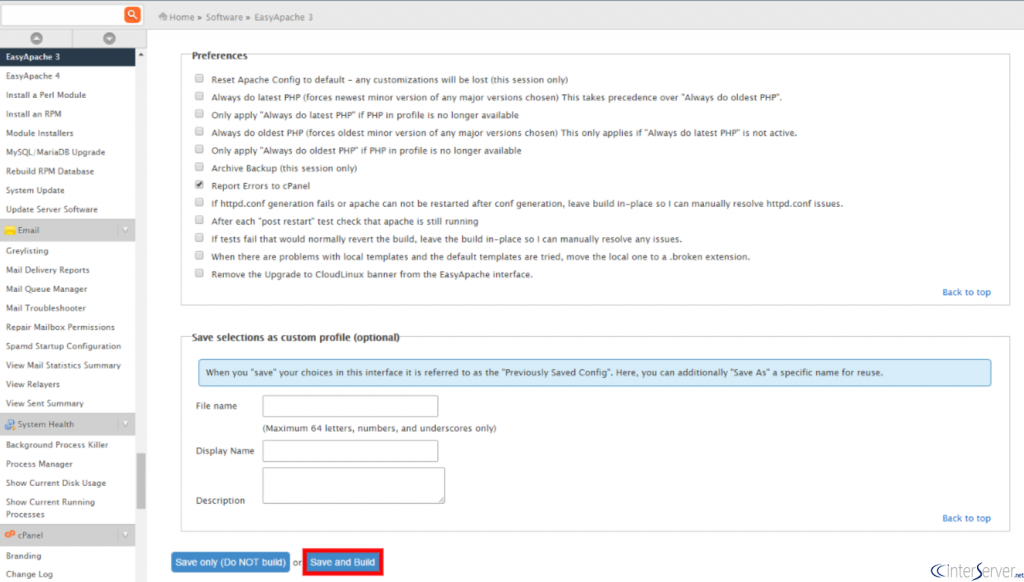This screenshot has width=1024, height=582.
Task: Click the Display Name input field
Action: coord(350,451)
